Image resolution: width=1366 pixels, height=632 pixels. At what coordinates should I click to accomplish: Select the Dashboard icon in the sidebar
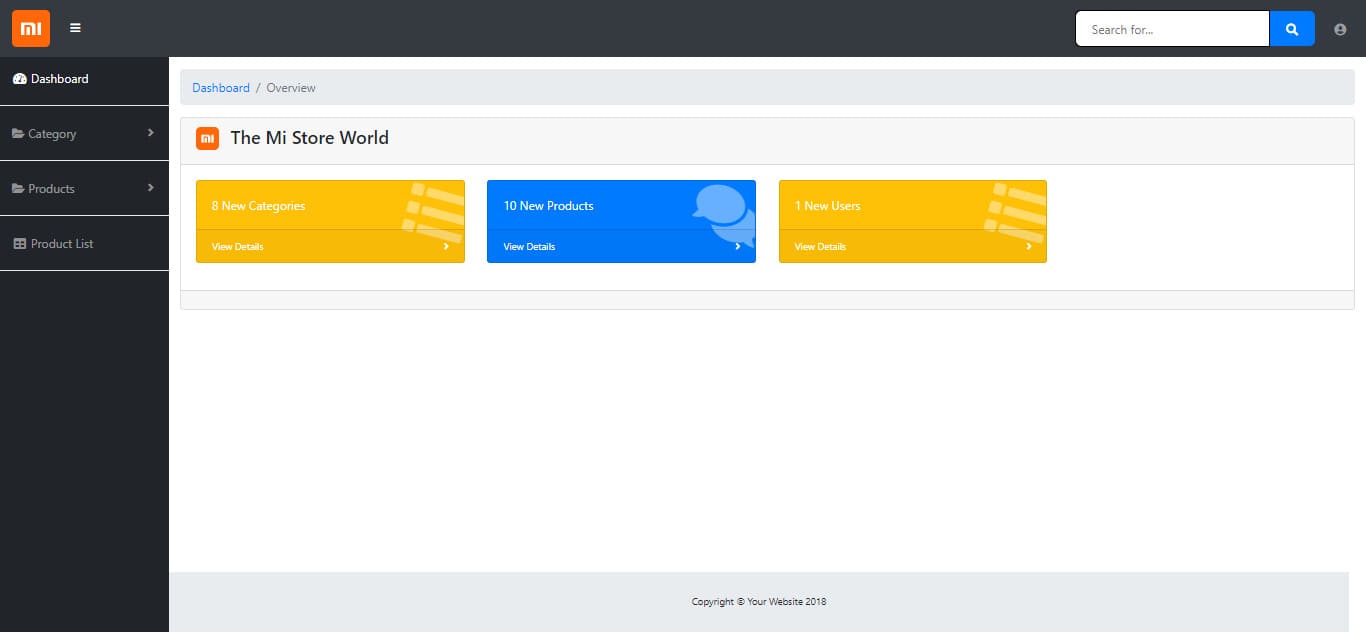(x=20, y=79)
